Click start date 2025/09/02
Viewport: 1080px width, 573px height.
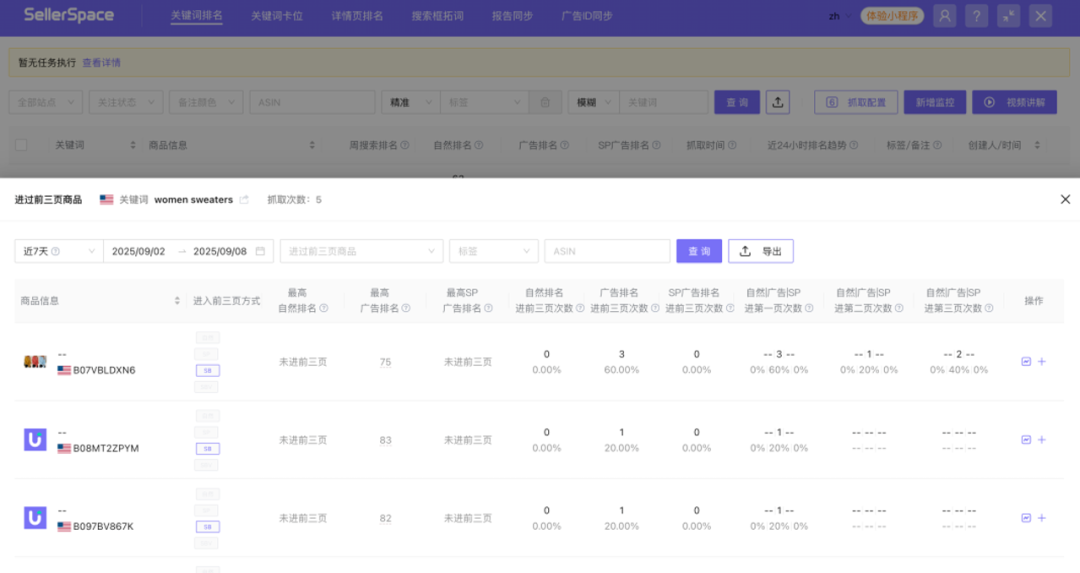tap(138, 251)
